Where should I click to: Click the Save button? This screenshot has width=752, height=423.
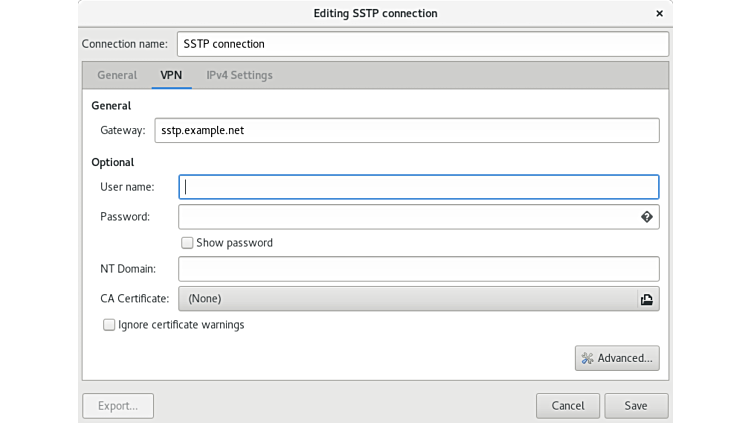click(636, 405)
